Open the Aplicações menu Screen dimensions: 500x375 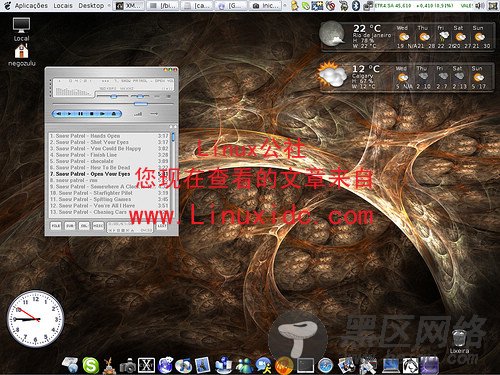[x=31, y=6]
